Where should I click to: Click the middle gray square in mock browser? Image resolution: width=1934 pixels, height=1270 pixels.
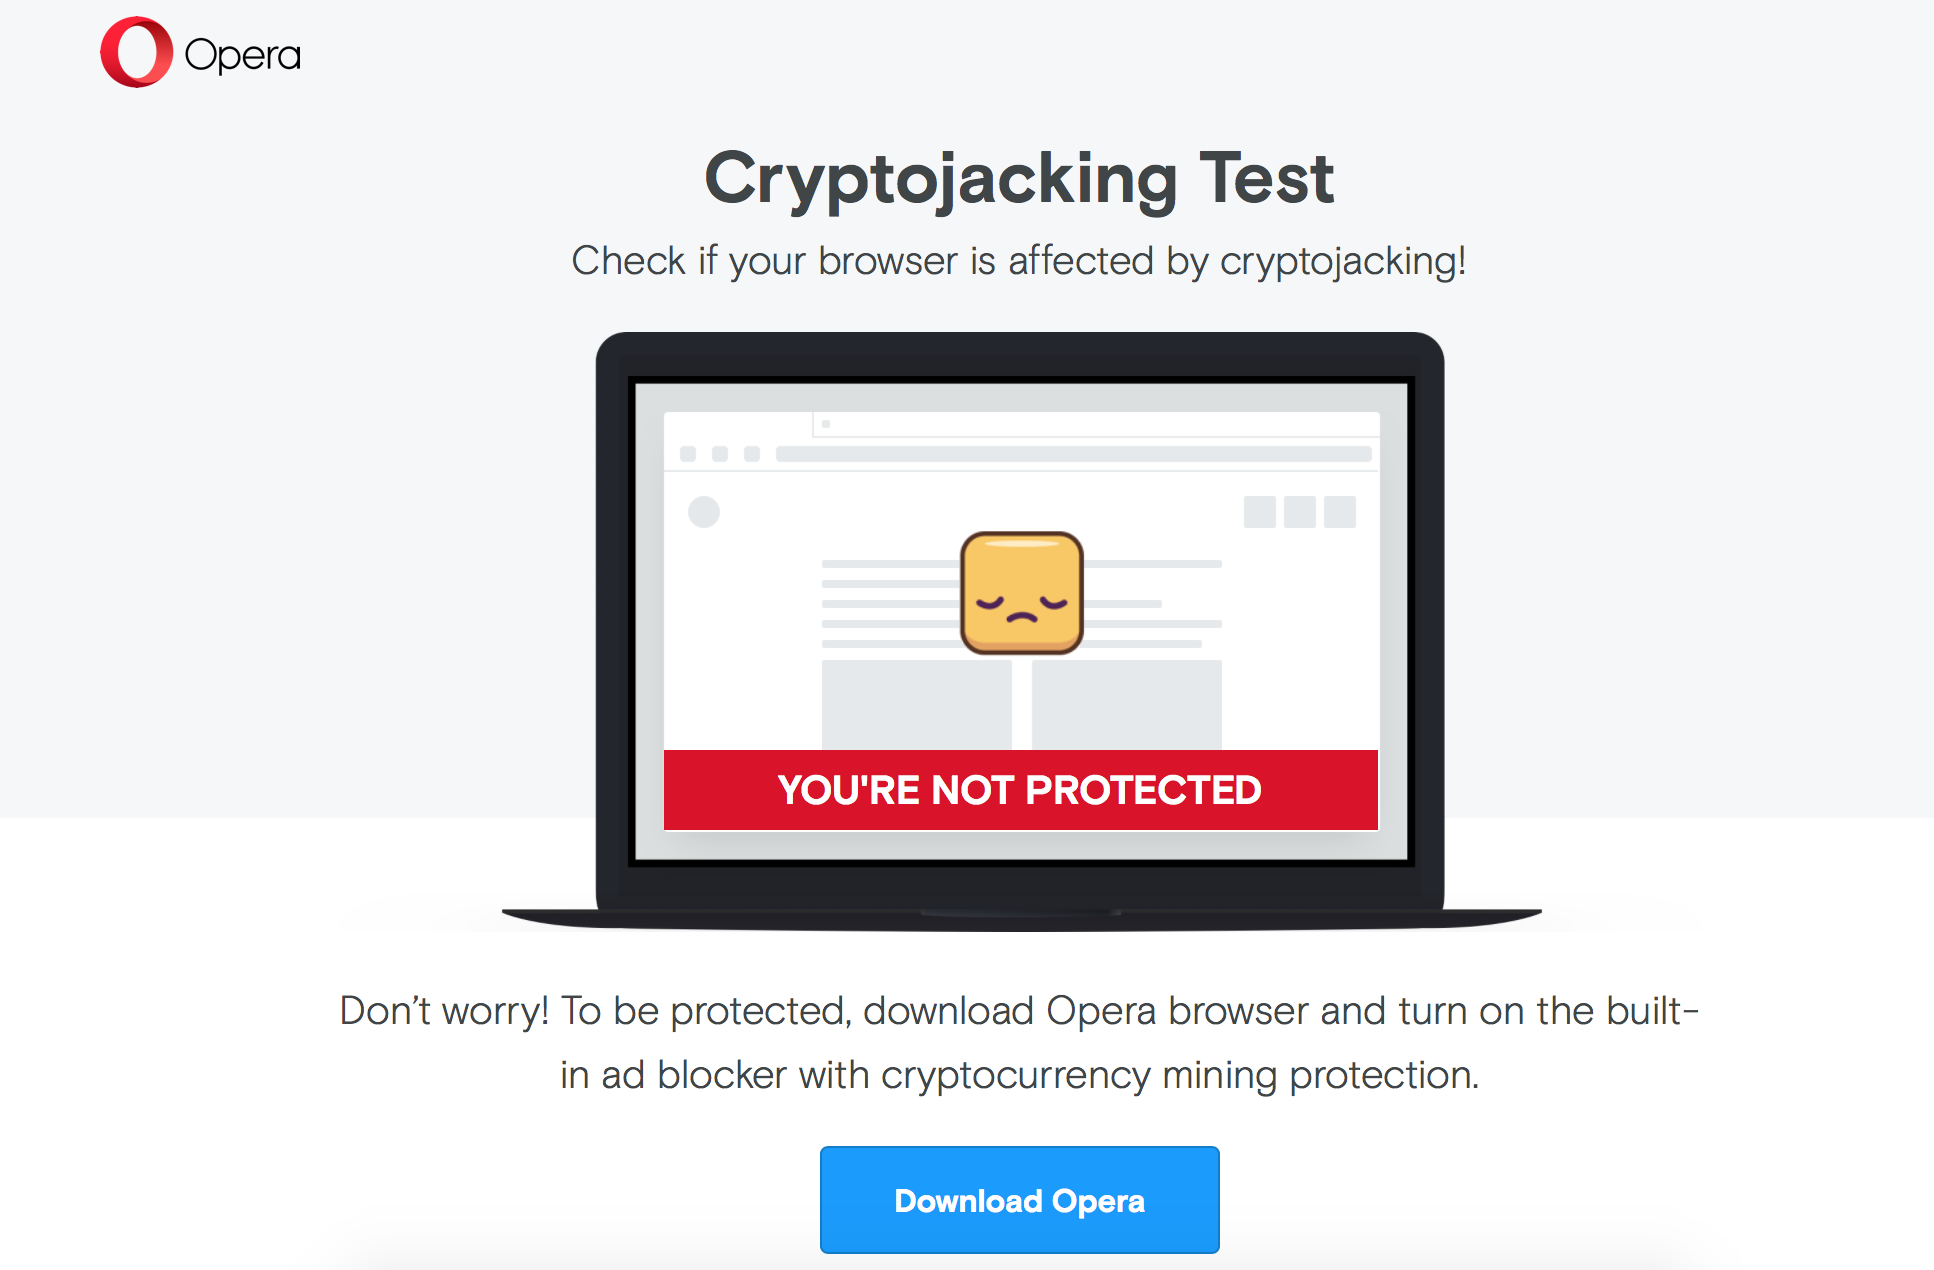click(1299, 512)
